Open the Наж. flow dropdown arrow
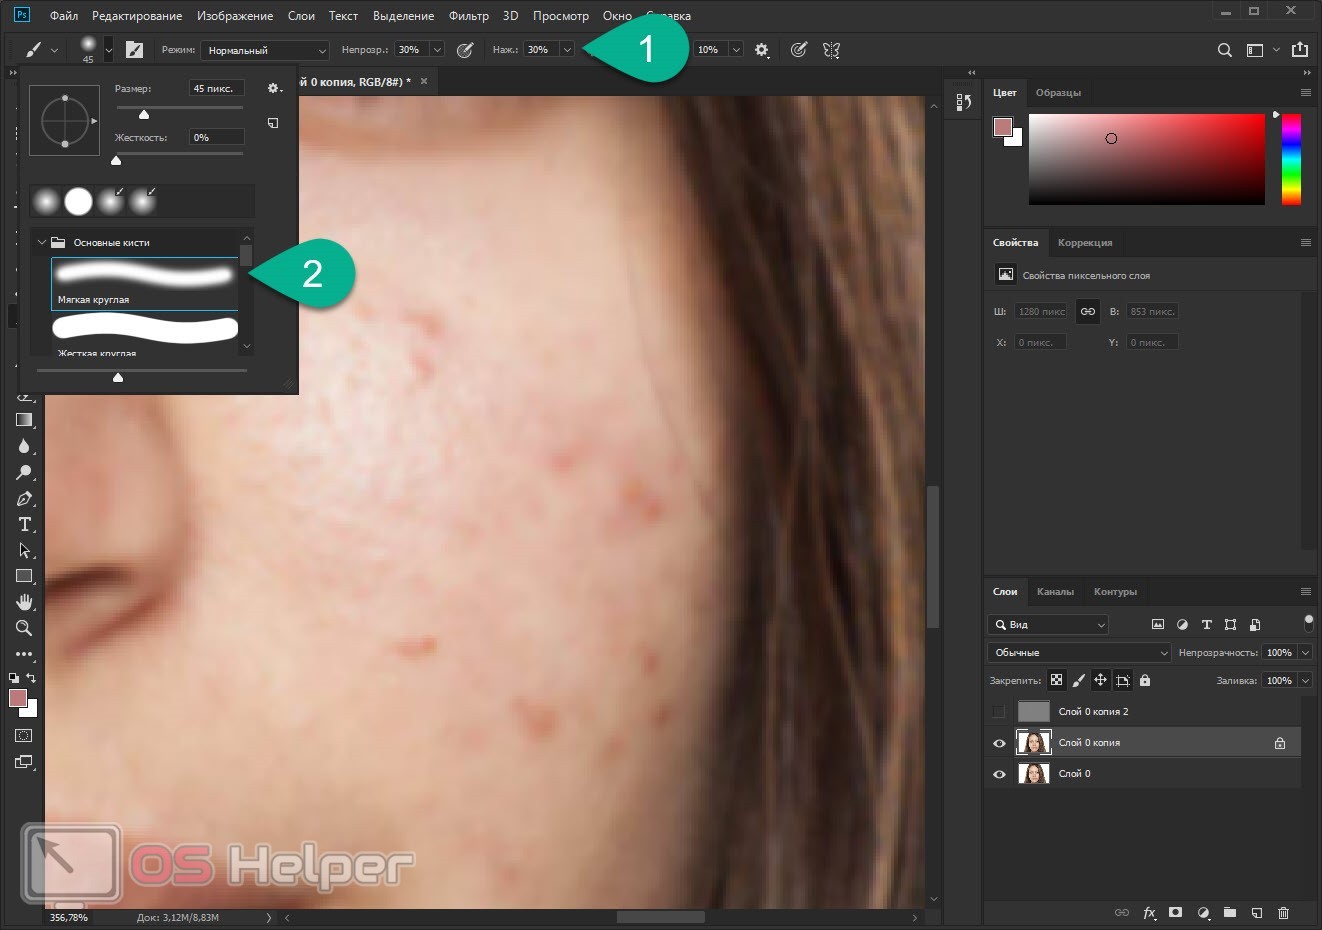The image size is (1322, 930). click(x=567, y=49)
